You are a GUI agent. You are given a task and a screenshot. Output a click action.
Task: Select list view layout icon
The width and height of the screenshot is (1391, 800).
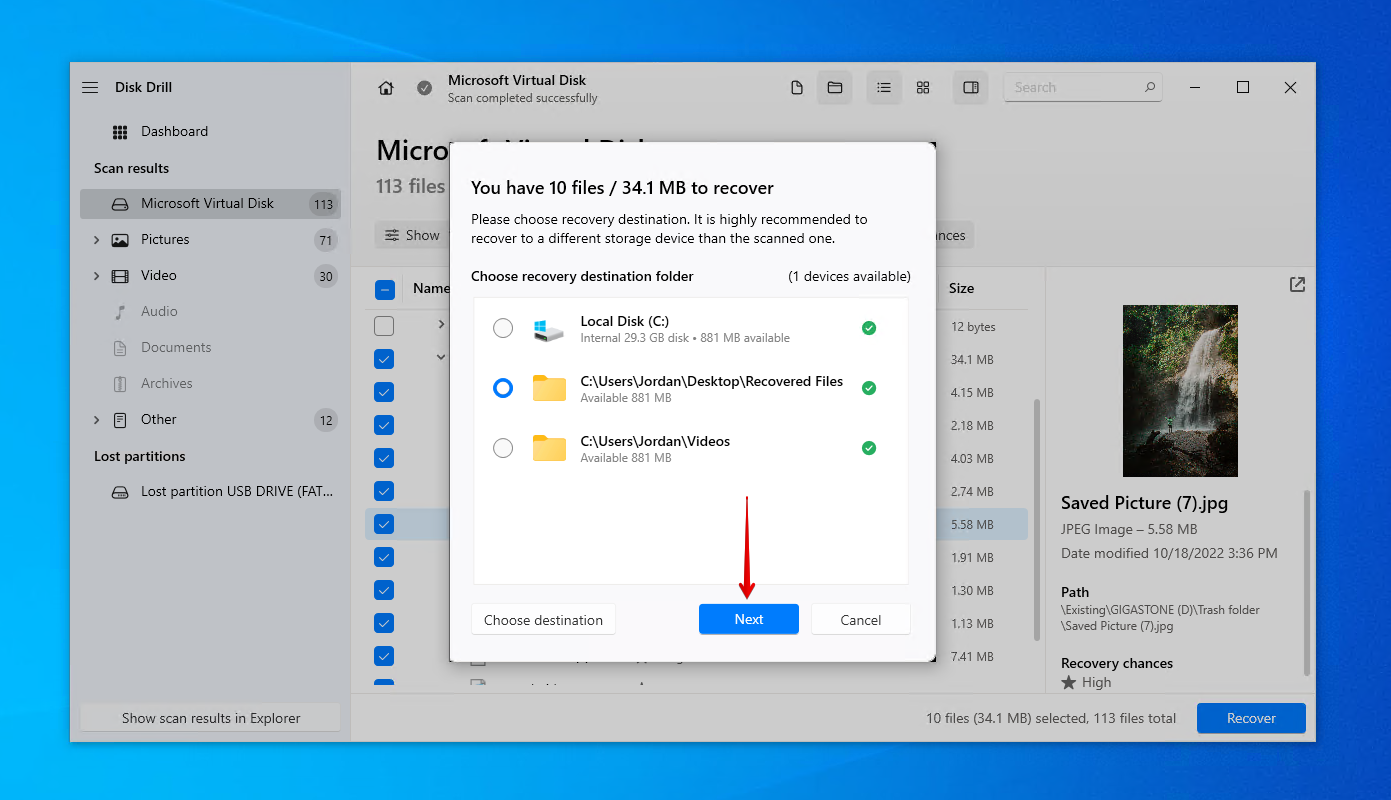(884, 88)
